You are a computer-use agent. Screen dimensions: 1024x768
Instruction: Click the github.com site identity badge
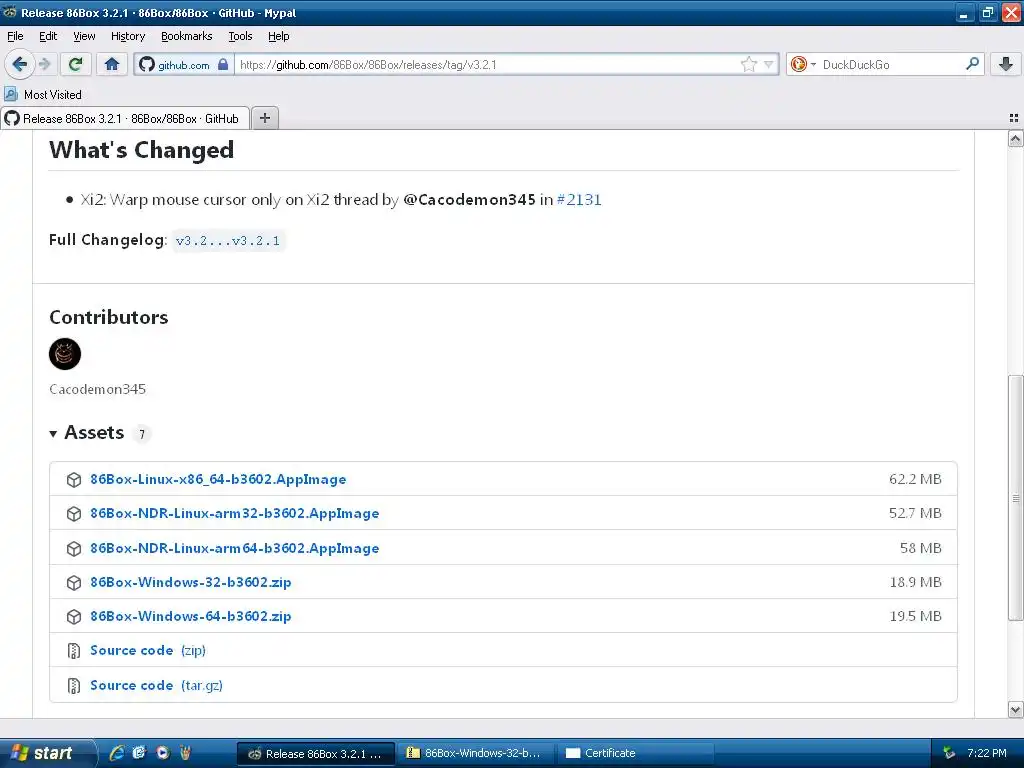[184, 65]
